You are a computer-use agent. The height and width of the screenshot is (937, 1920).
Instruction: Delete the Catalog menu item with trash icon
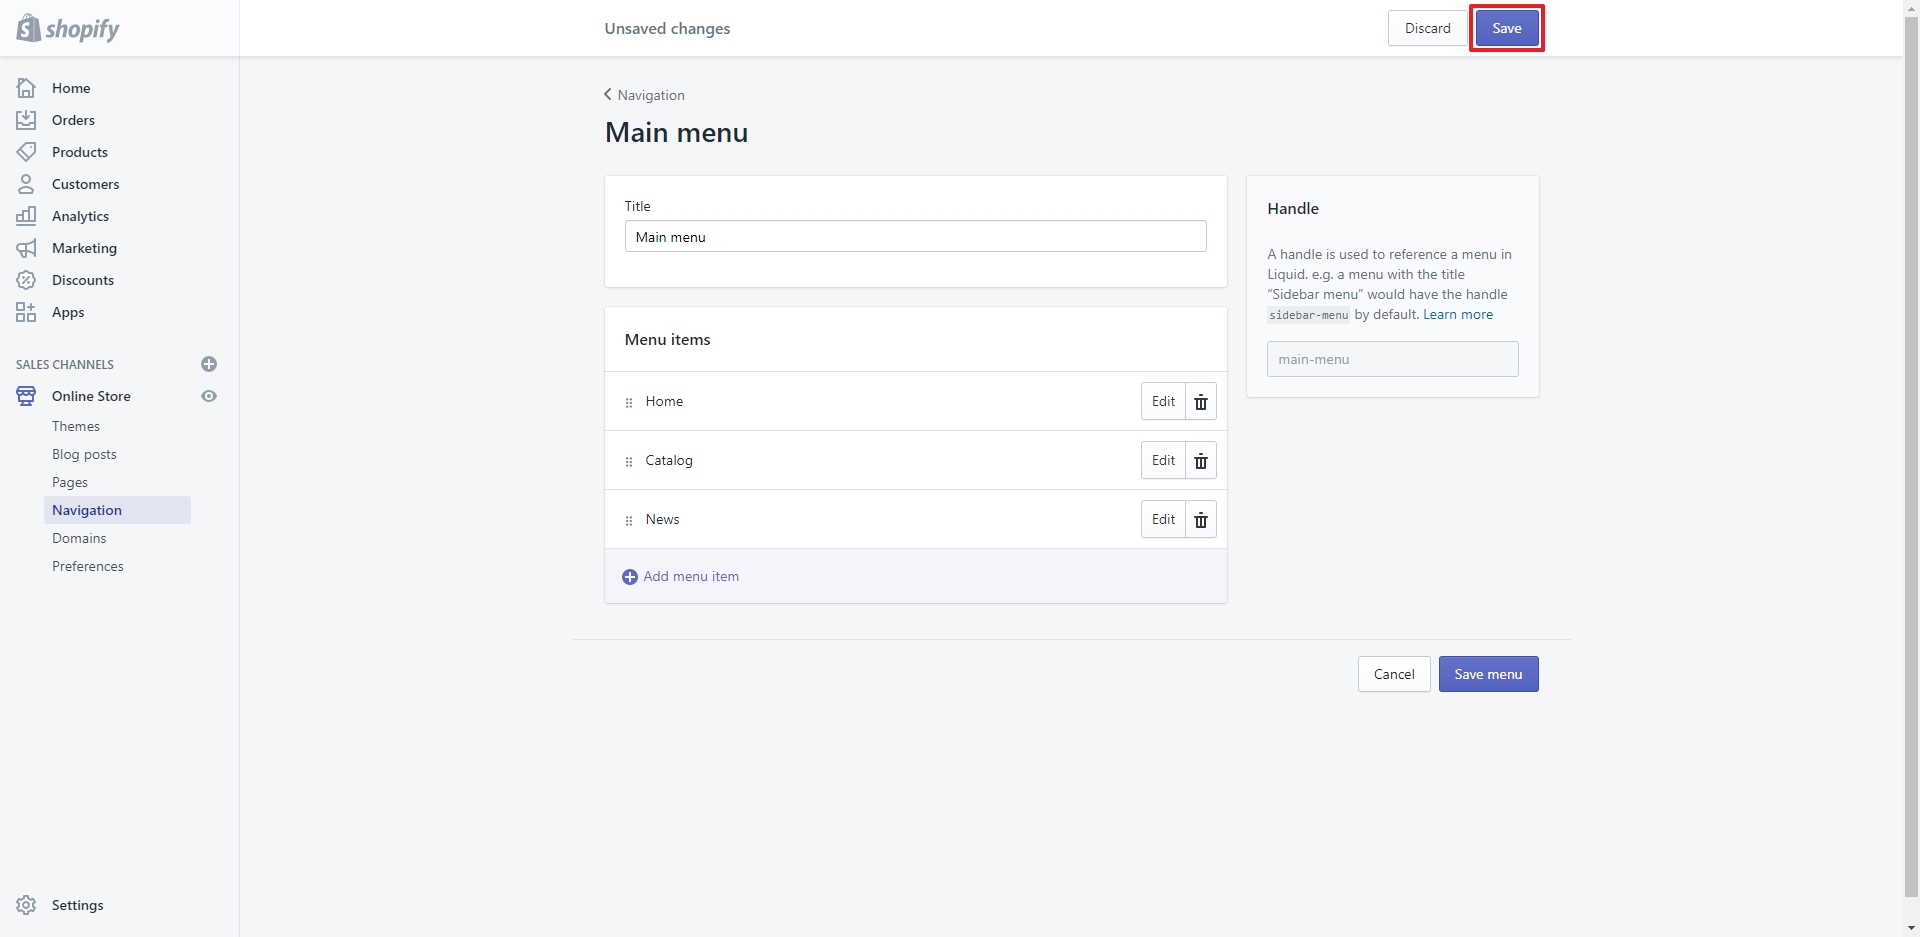click(1201, 461)
